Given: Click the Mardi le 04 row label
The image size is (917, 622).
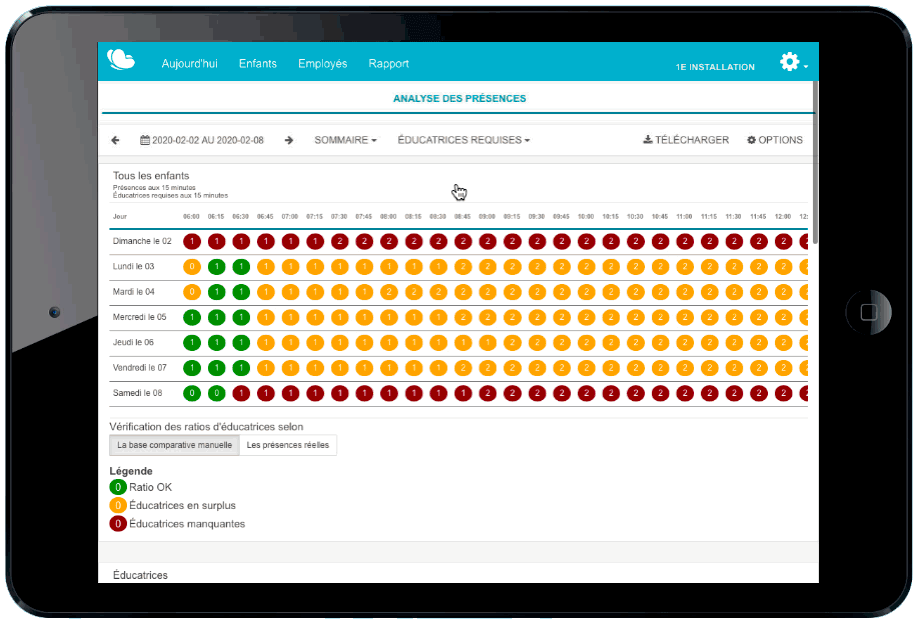Looking at the screenshot, I should [133, 292].
